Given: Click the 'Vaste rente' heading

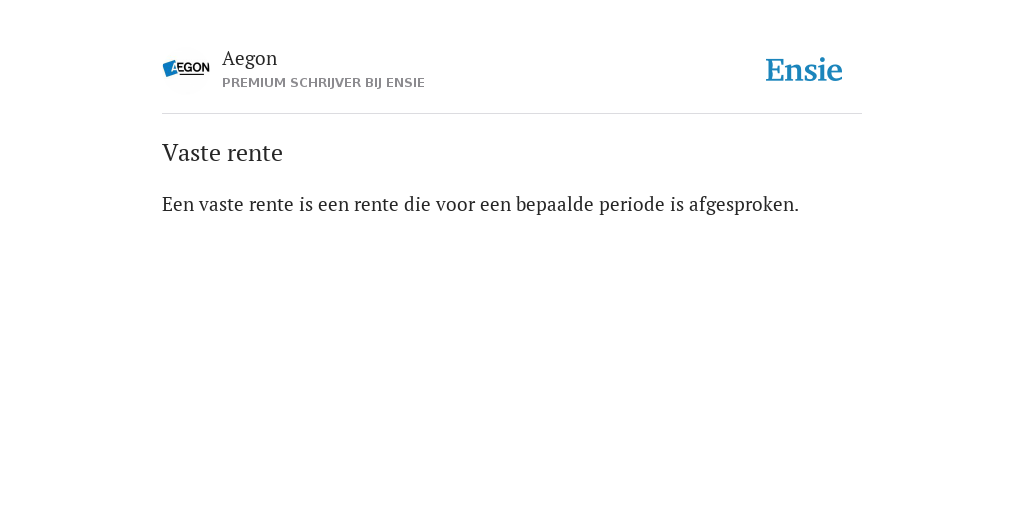Looking at the screenshot, I should [x=222, y=153].
